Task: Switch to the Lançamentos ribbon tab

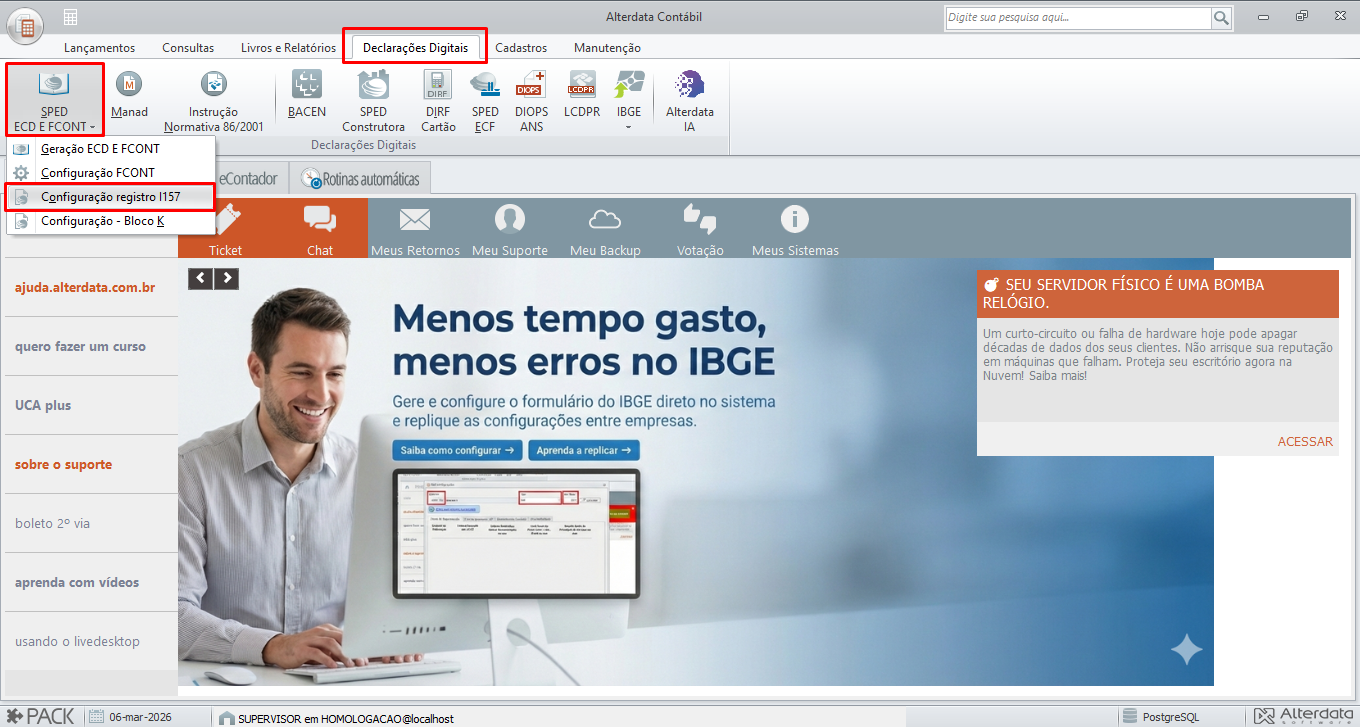Action: tap(99, 47)
